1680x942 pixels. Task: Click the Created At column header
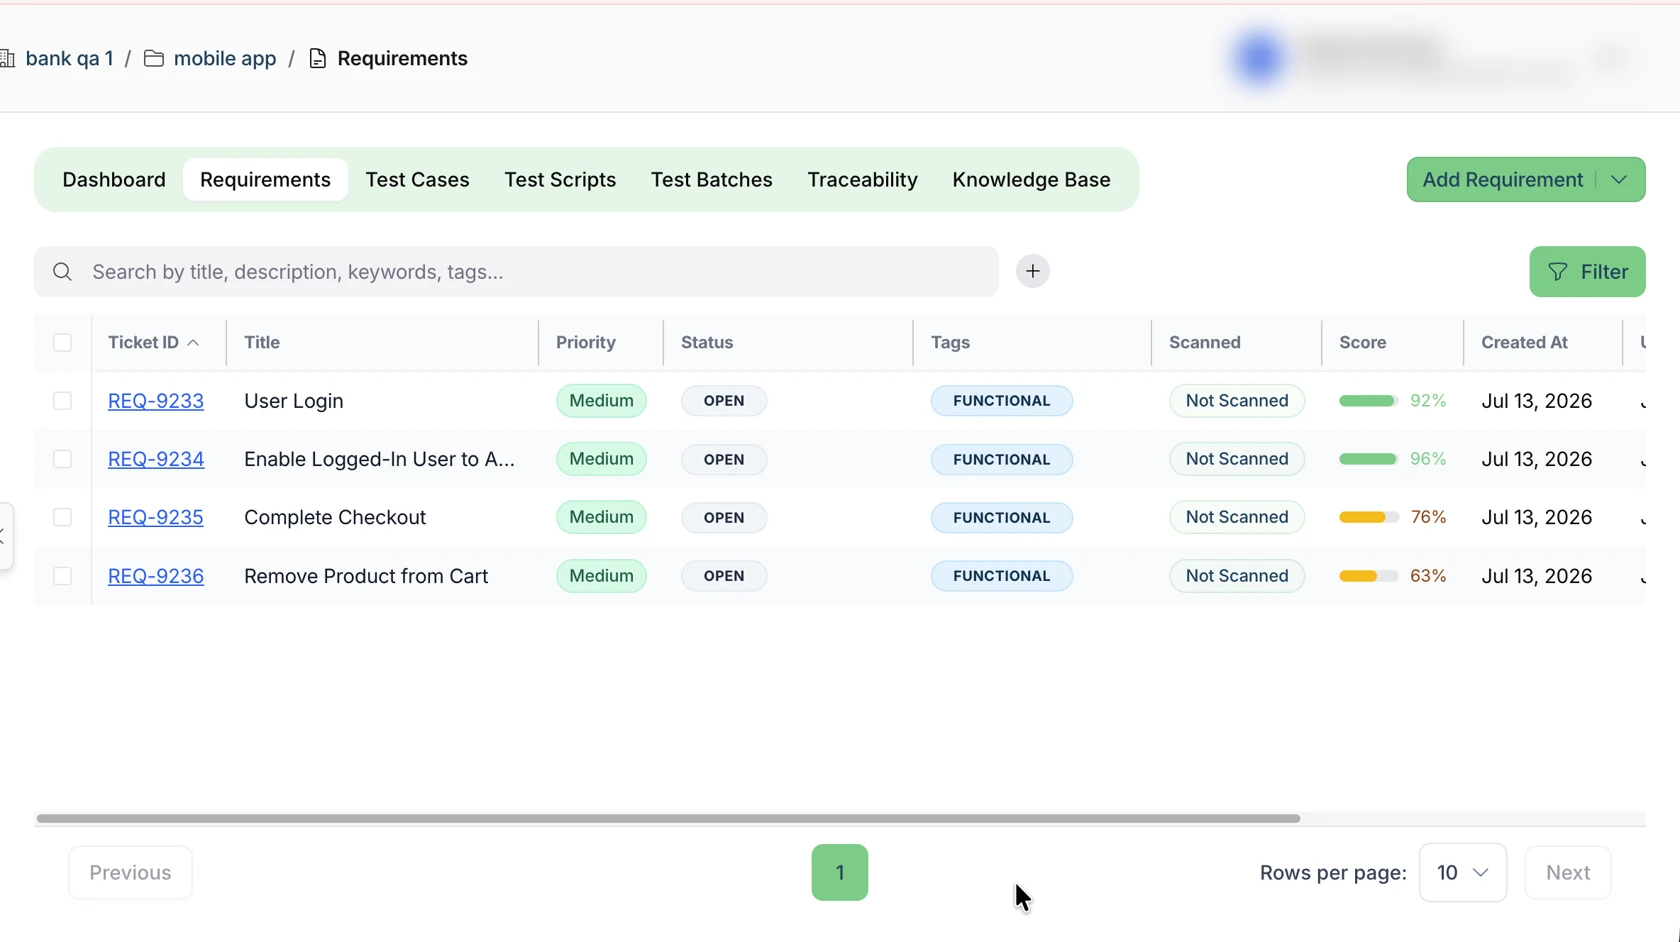(x=1524, y=343)
